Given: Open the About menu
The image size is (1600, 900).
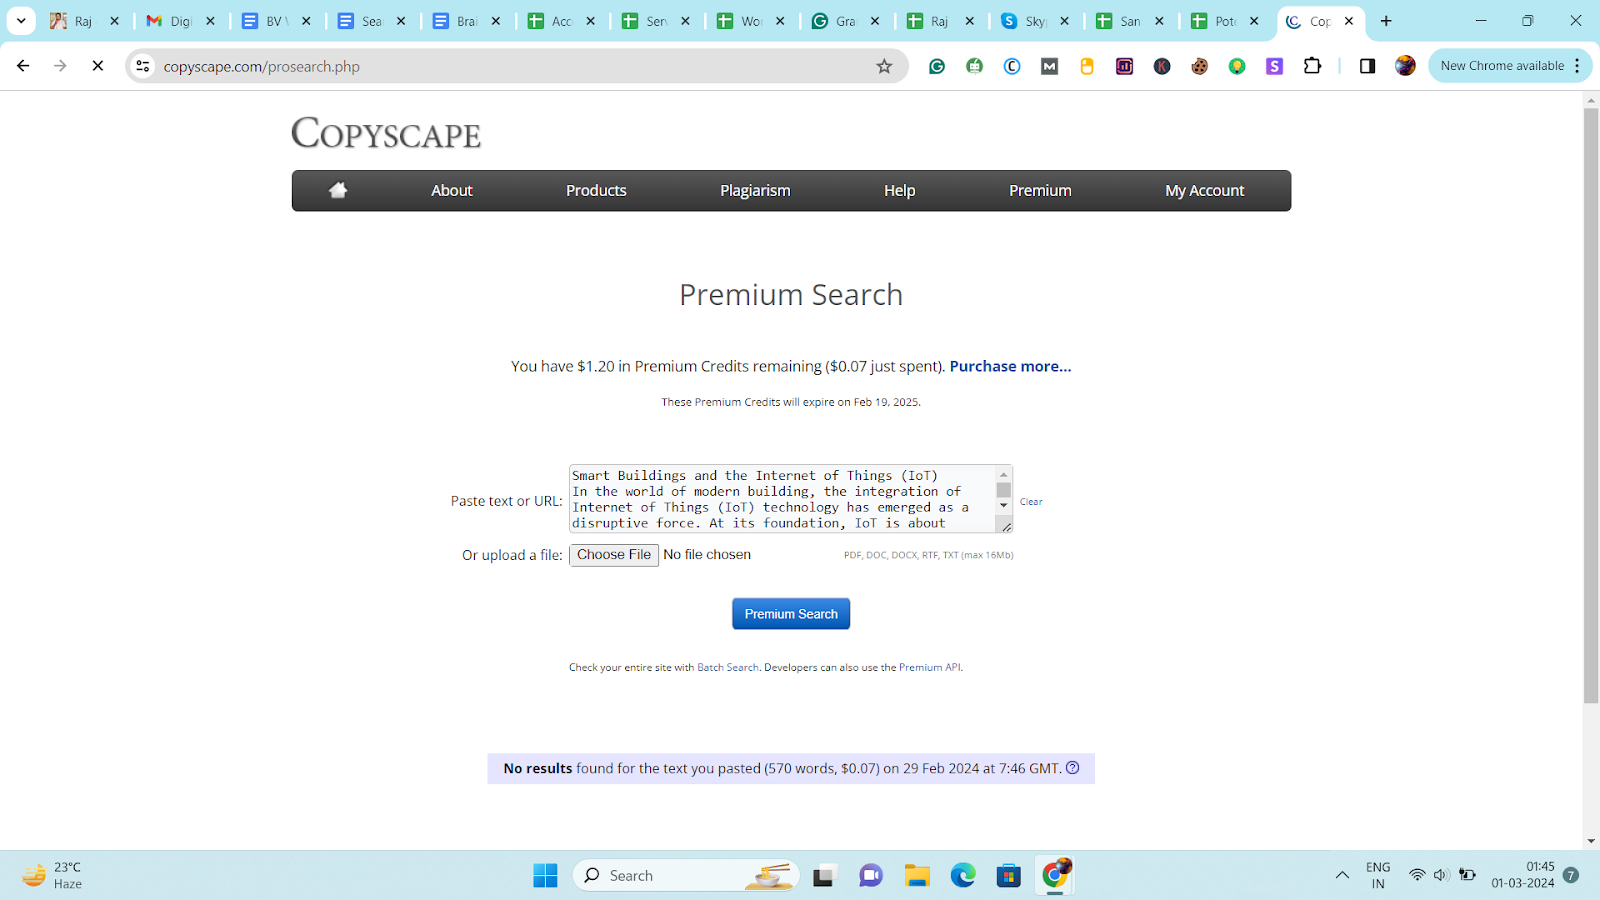Looking at the screenshot, I should (452, 190).
